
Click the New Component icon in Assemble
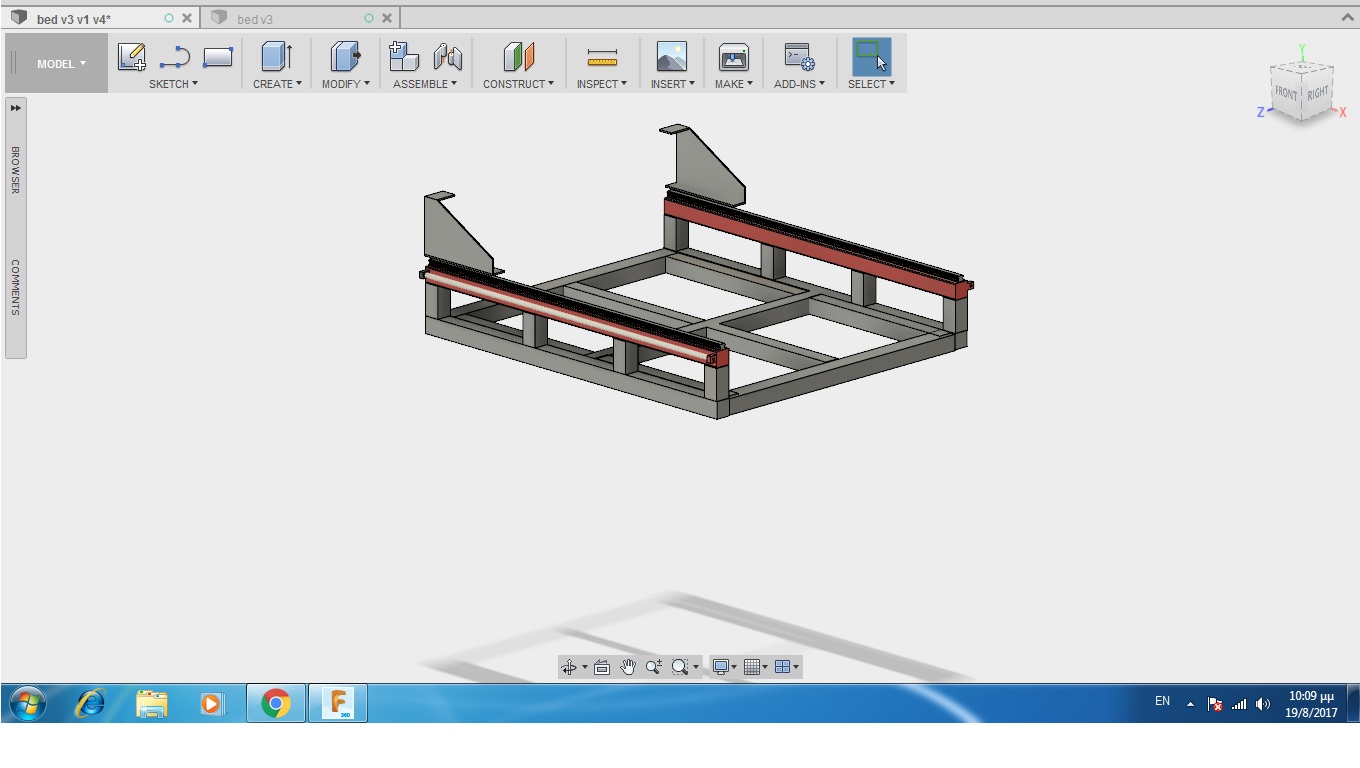[x=403, y=57]
